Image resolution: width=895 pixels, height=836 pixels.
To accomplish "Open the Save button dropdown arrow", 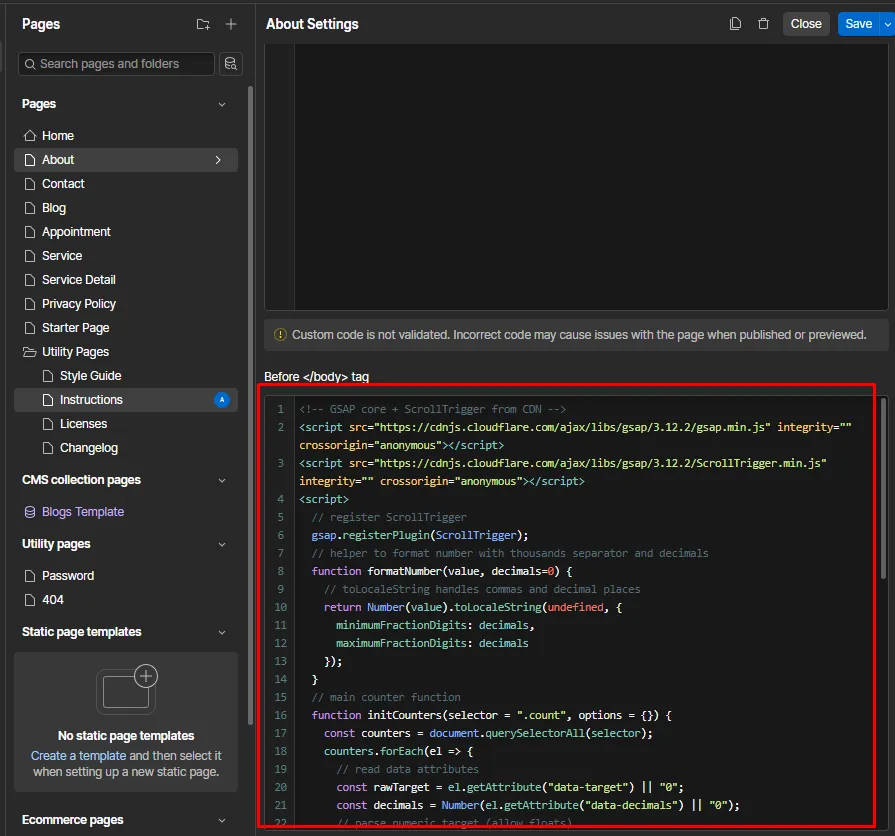I will point(886,24).
